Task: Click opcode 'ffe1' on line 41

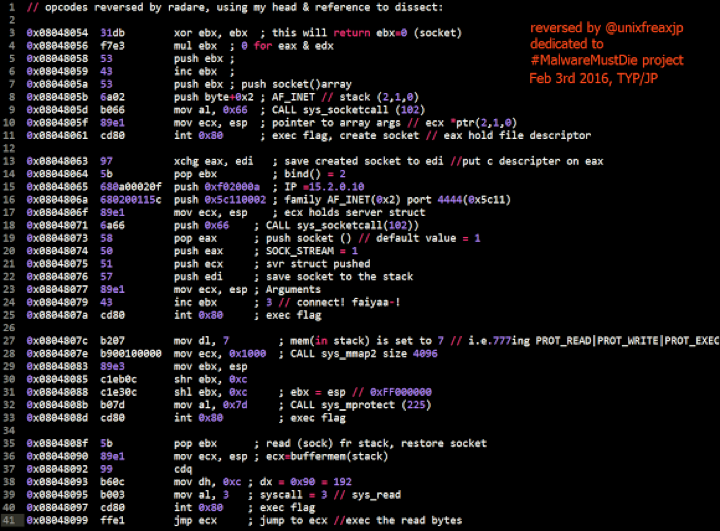Action: coord(112,520)
